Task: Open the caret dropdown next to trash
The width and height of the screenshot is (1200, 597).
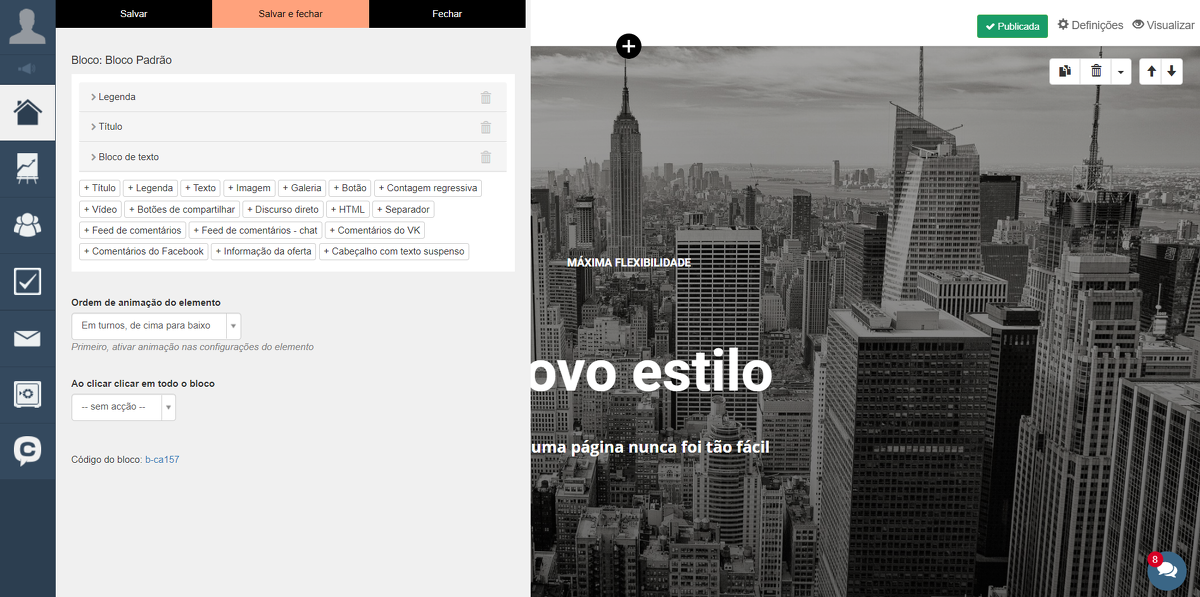Action: tap(1120, 71)
